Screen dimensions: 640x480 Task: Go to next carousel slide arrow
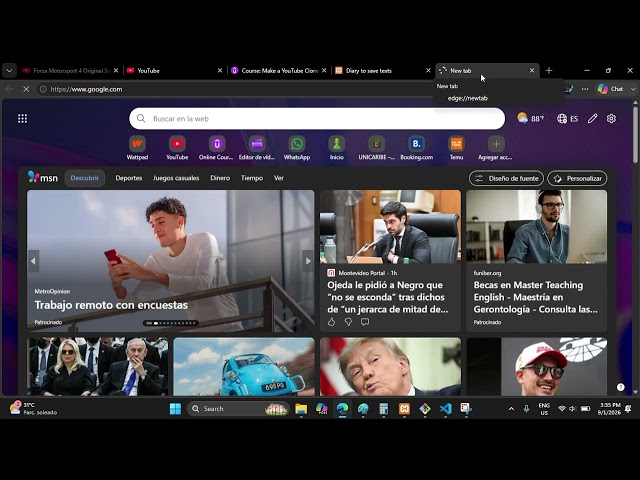tap(308, 261)
